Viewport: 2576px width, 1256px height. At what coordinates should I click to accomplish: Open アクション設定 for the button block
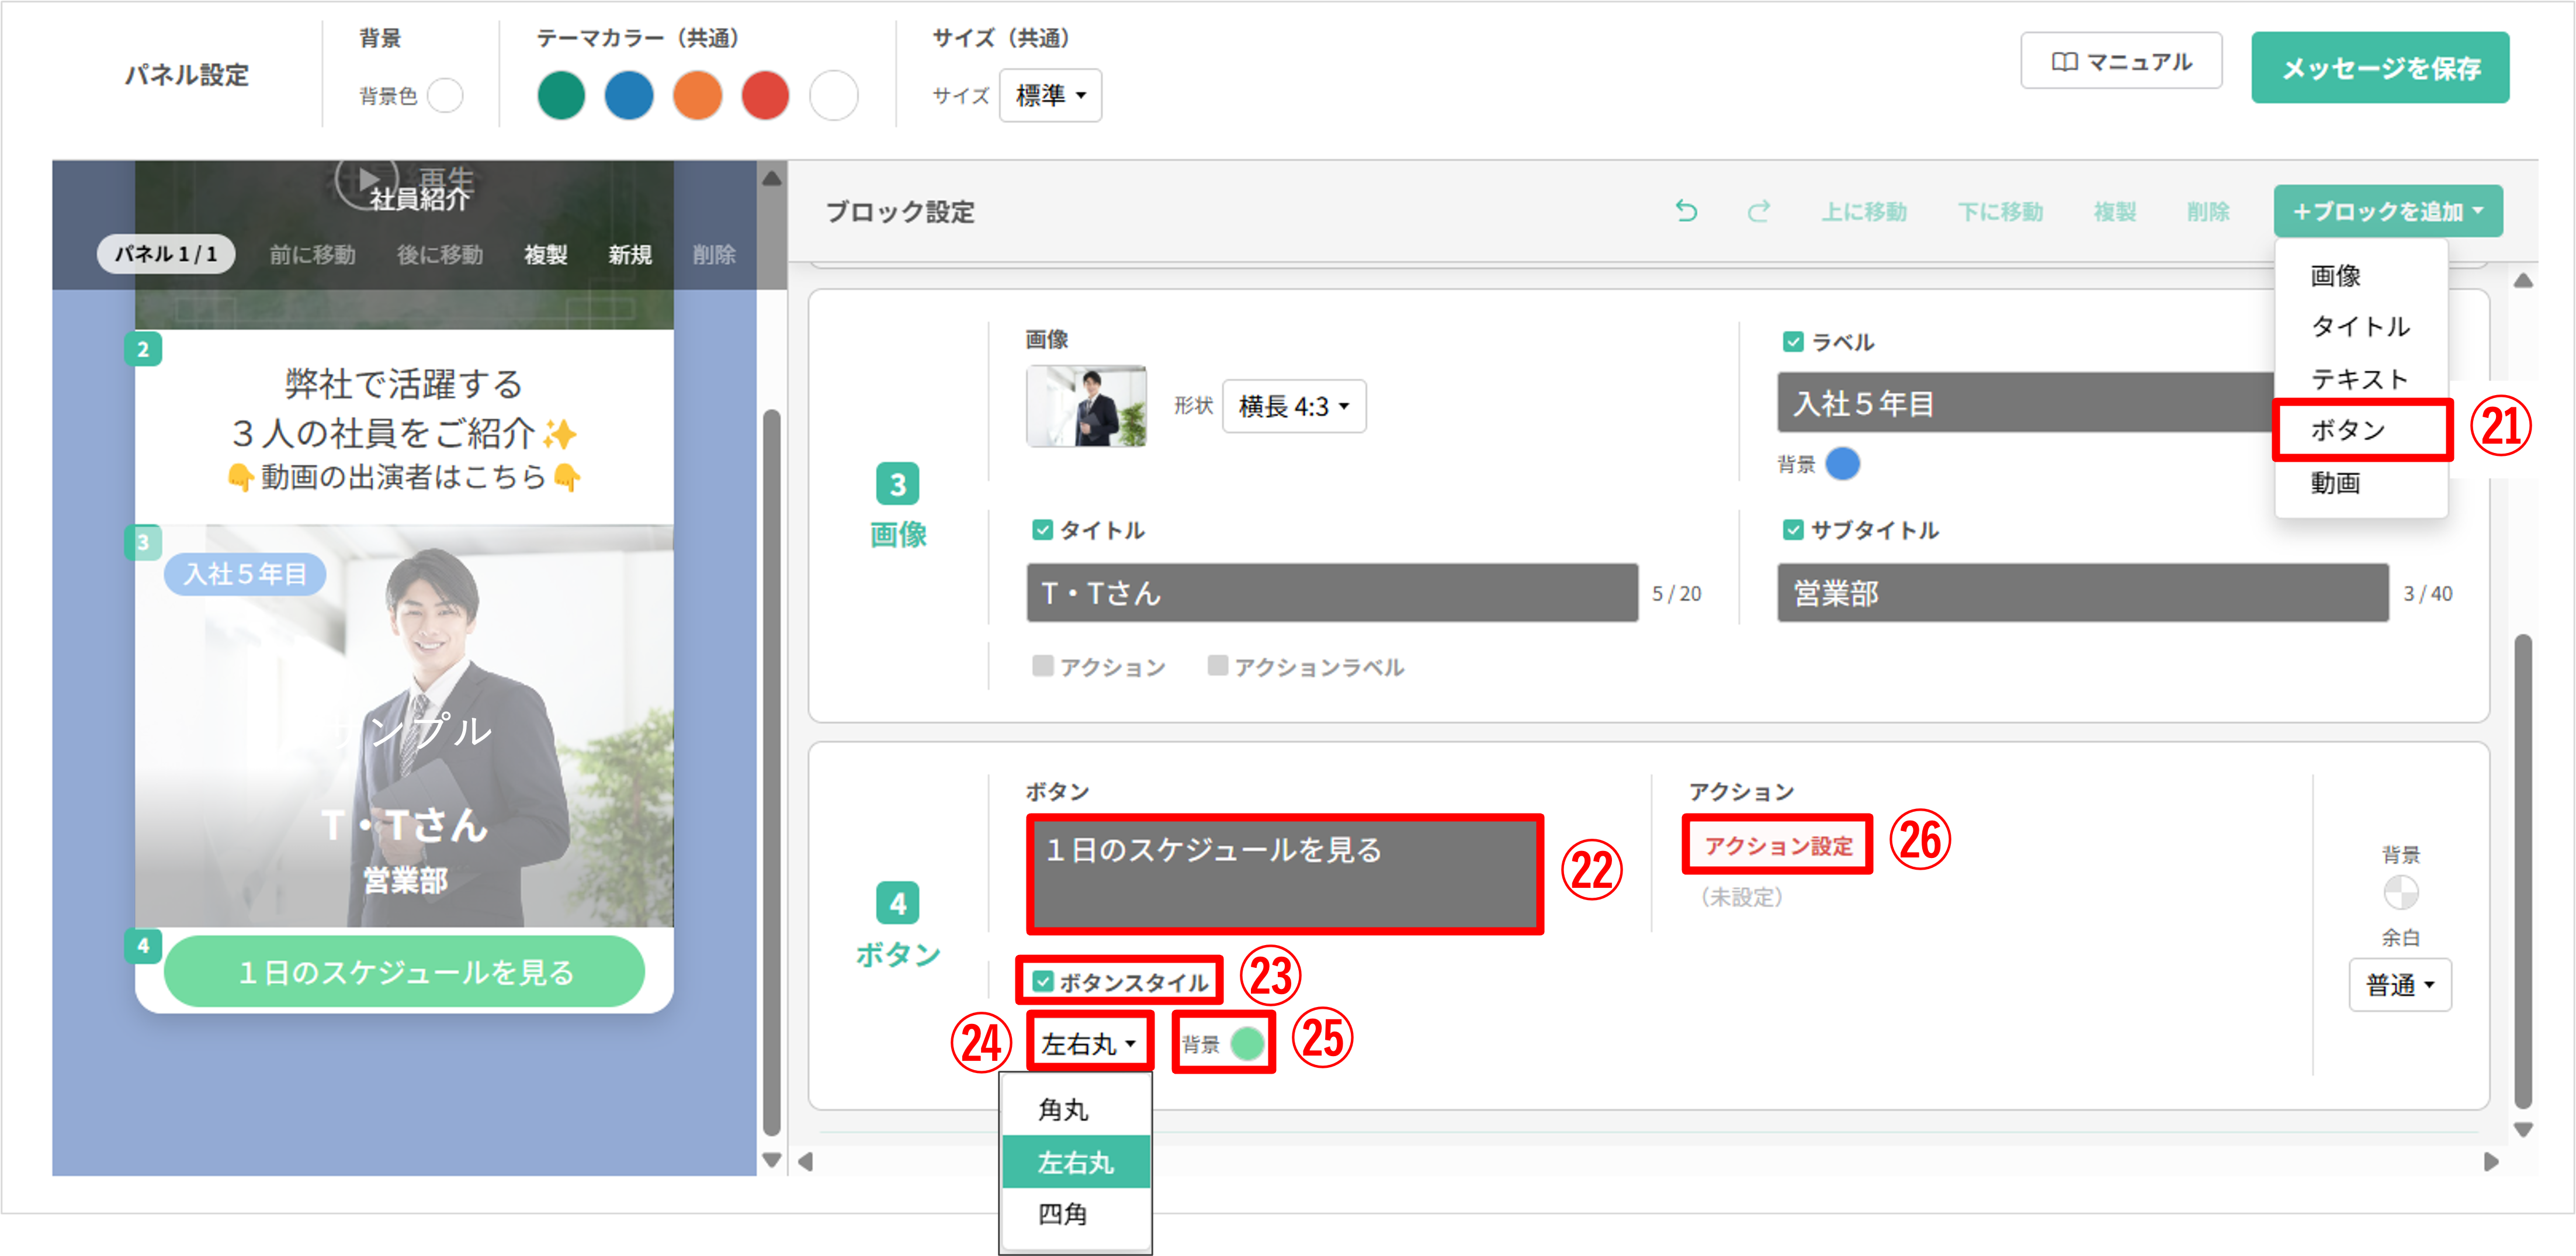tap(1777, 845)
